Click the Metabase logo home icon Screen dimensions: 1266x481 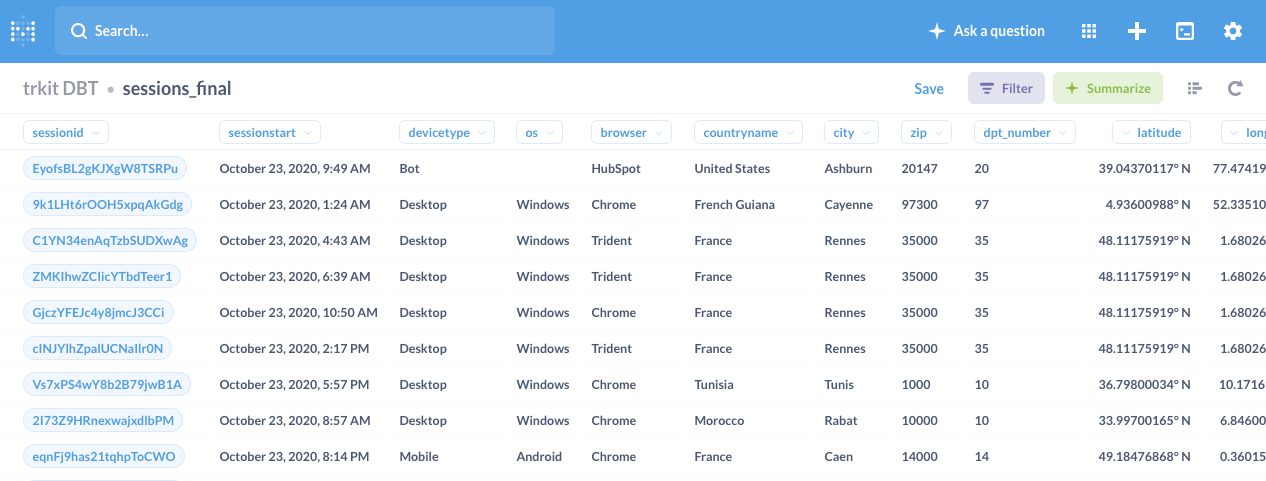click(23, 31)
